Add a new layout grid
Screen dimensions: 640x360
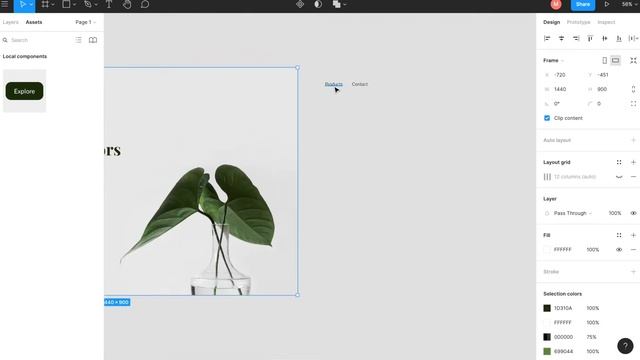coord(633,162)
